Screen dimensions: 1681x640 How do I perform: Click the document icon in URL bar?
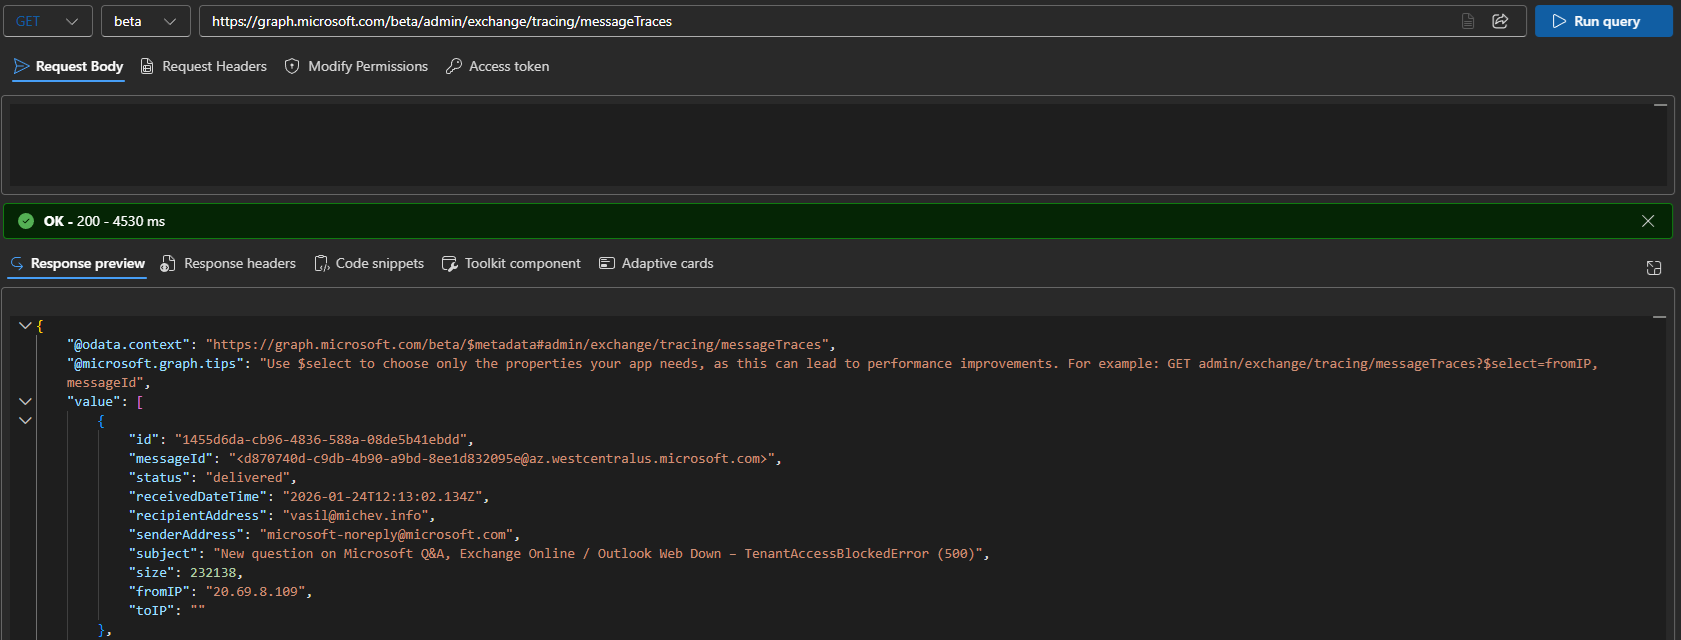click(1468, 21)
